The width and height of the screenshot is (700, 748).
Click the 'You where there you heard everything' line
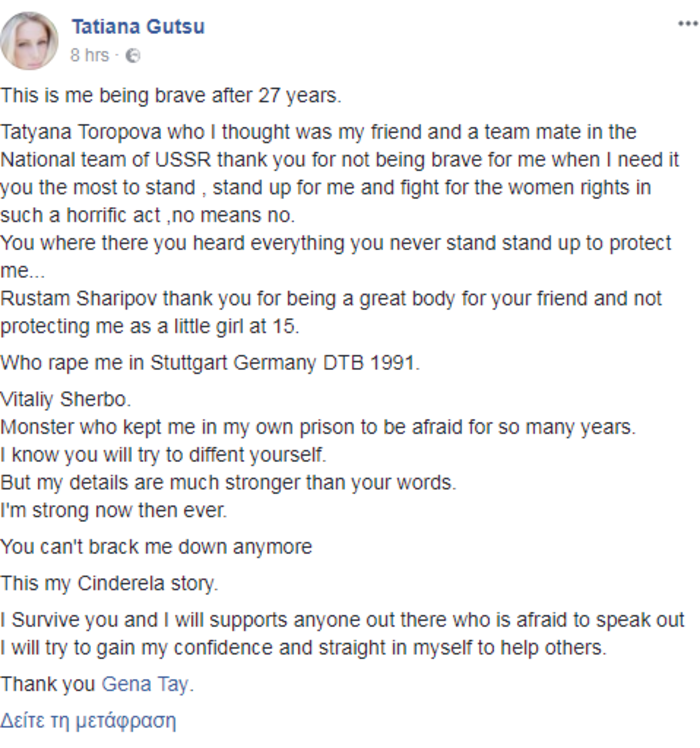point(336,243)
